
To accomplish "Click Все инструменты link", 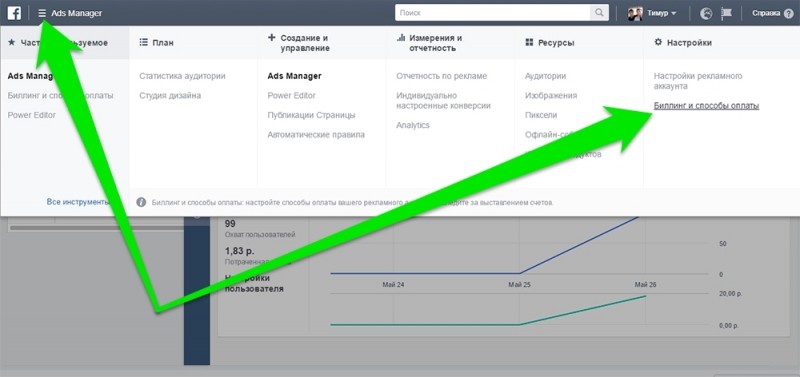I will [x=78, y=202].
